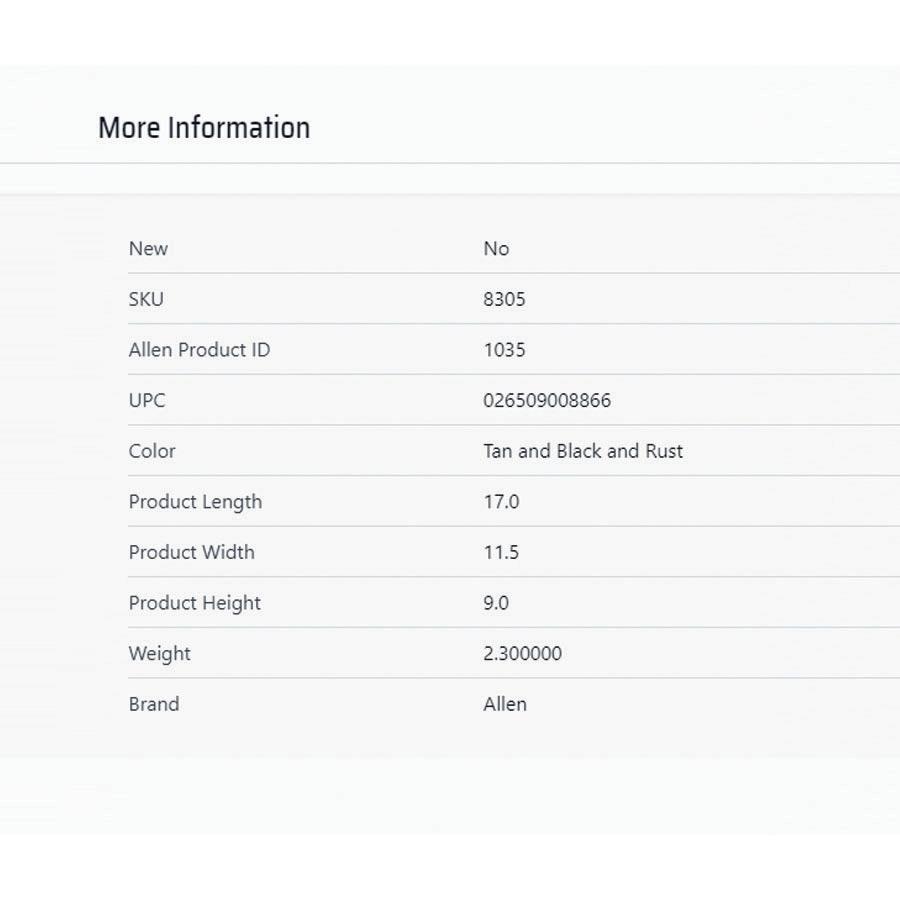The height and width of the screenshot is (900, 900).
Task: Click the Product Height label
Action: 194,603
